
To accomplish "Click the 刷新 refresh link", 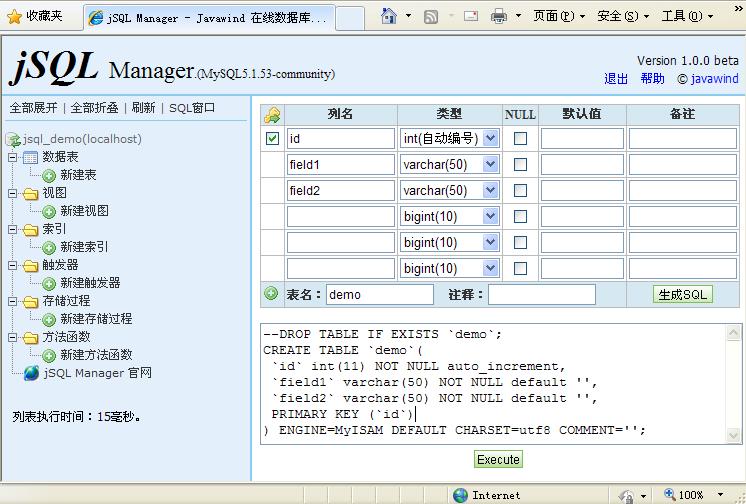I will pos(143,108).
